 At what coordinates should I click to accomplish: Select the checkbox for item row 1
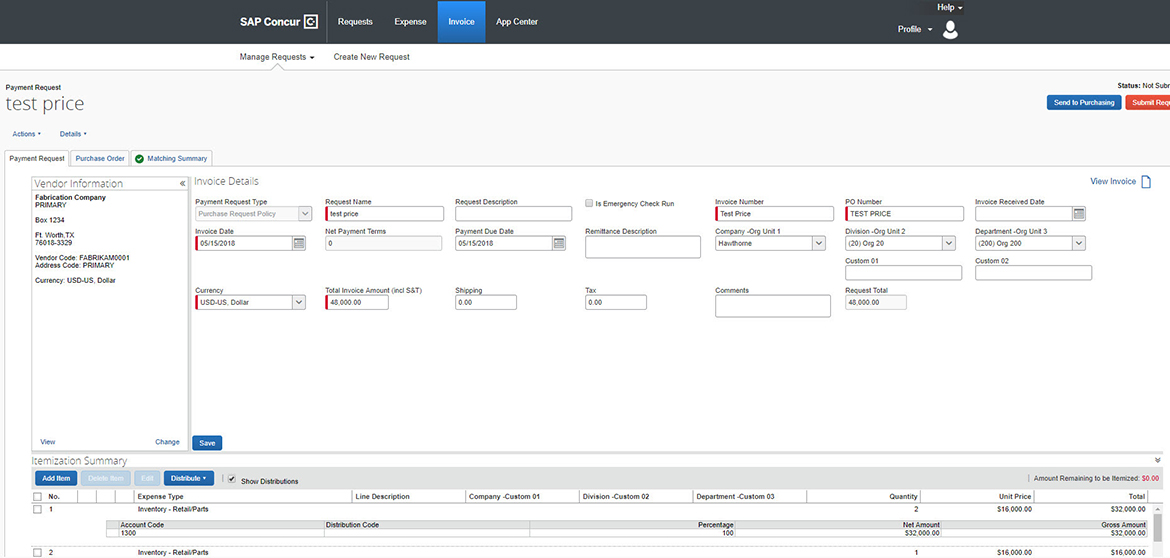click(38, 509)
